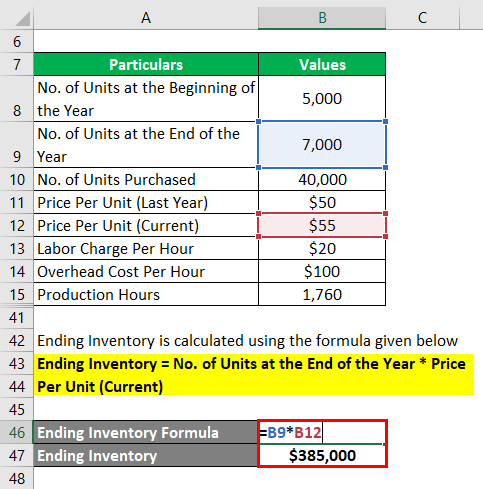Image resolution: width=483 pixels, height=489 pixels.
Task: Select row 13 header
Action: point(17,249)
